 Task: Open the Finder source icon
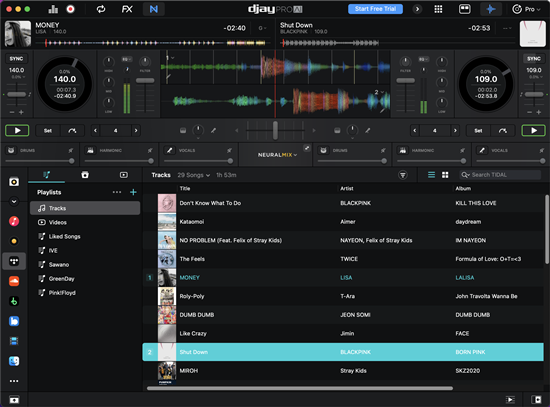tap(14, 361)
